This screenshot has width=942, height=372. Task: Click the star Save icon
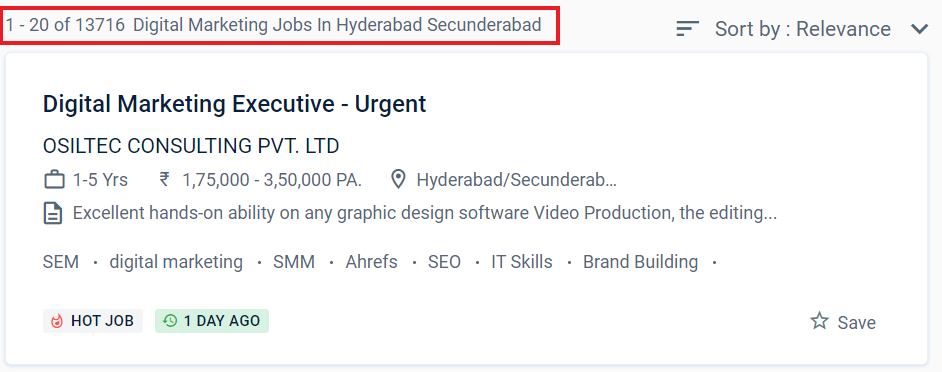click(x=819, y=321)
